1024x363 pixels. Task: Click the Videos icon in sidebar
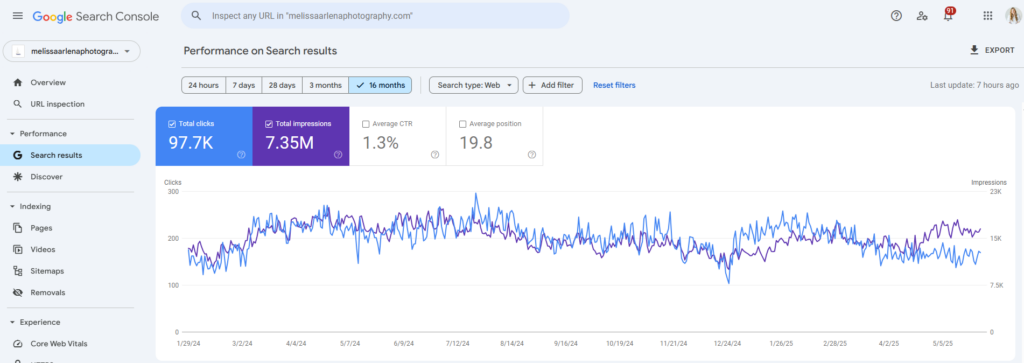click(x=18, y=249)
